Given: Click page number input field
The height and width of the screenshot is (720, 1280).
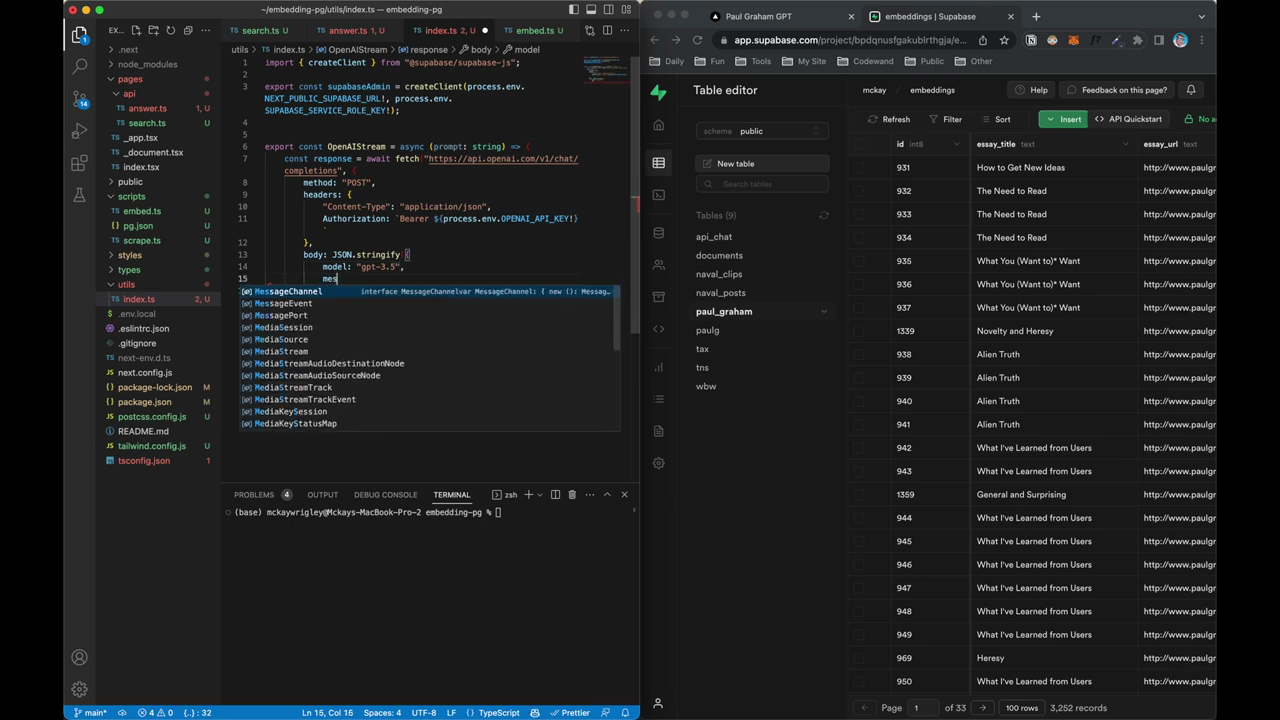Looking at the screenshot, I should click(x=922, y=708).
